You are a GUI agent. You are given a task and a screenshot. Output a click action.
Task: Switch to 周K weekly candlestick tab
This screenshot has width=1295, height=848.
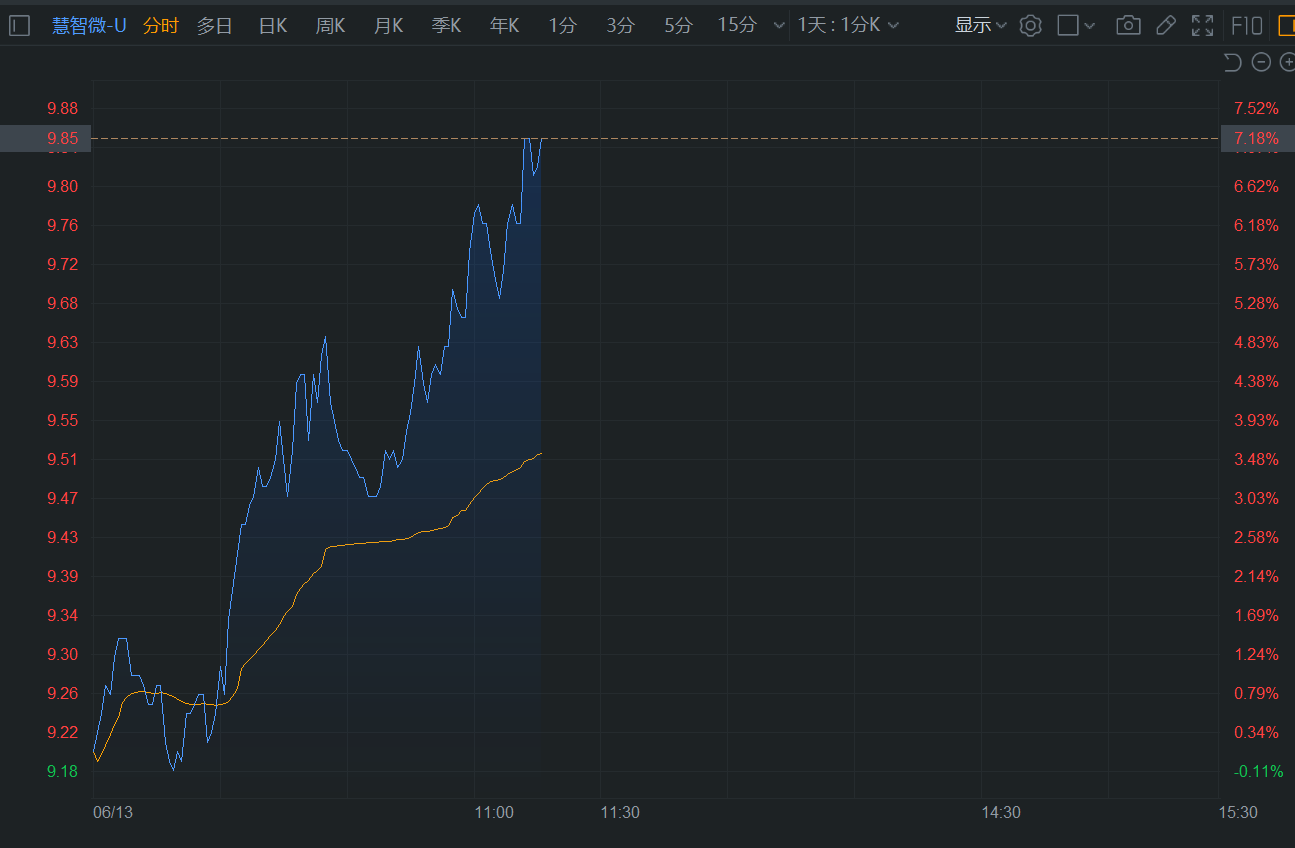coord(331,26)
